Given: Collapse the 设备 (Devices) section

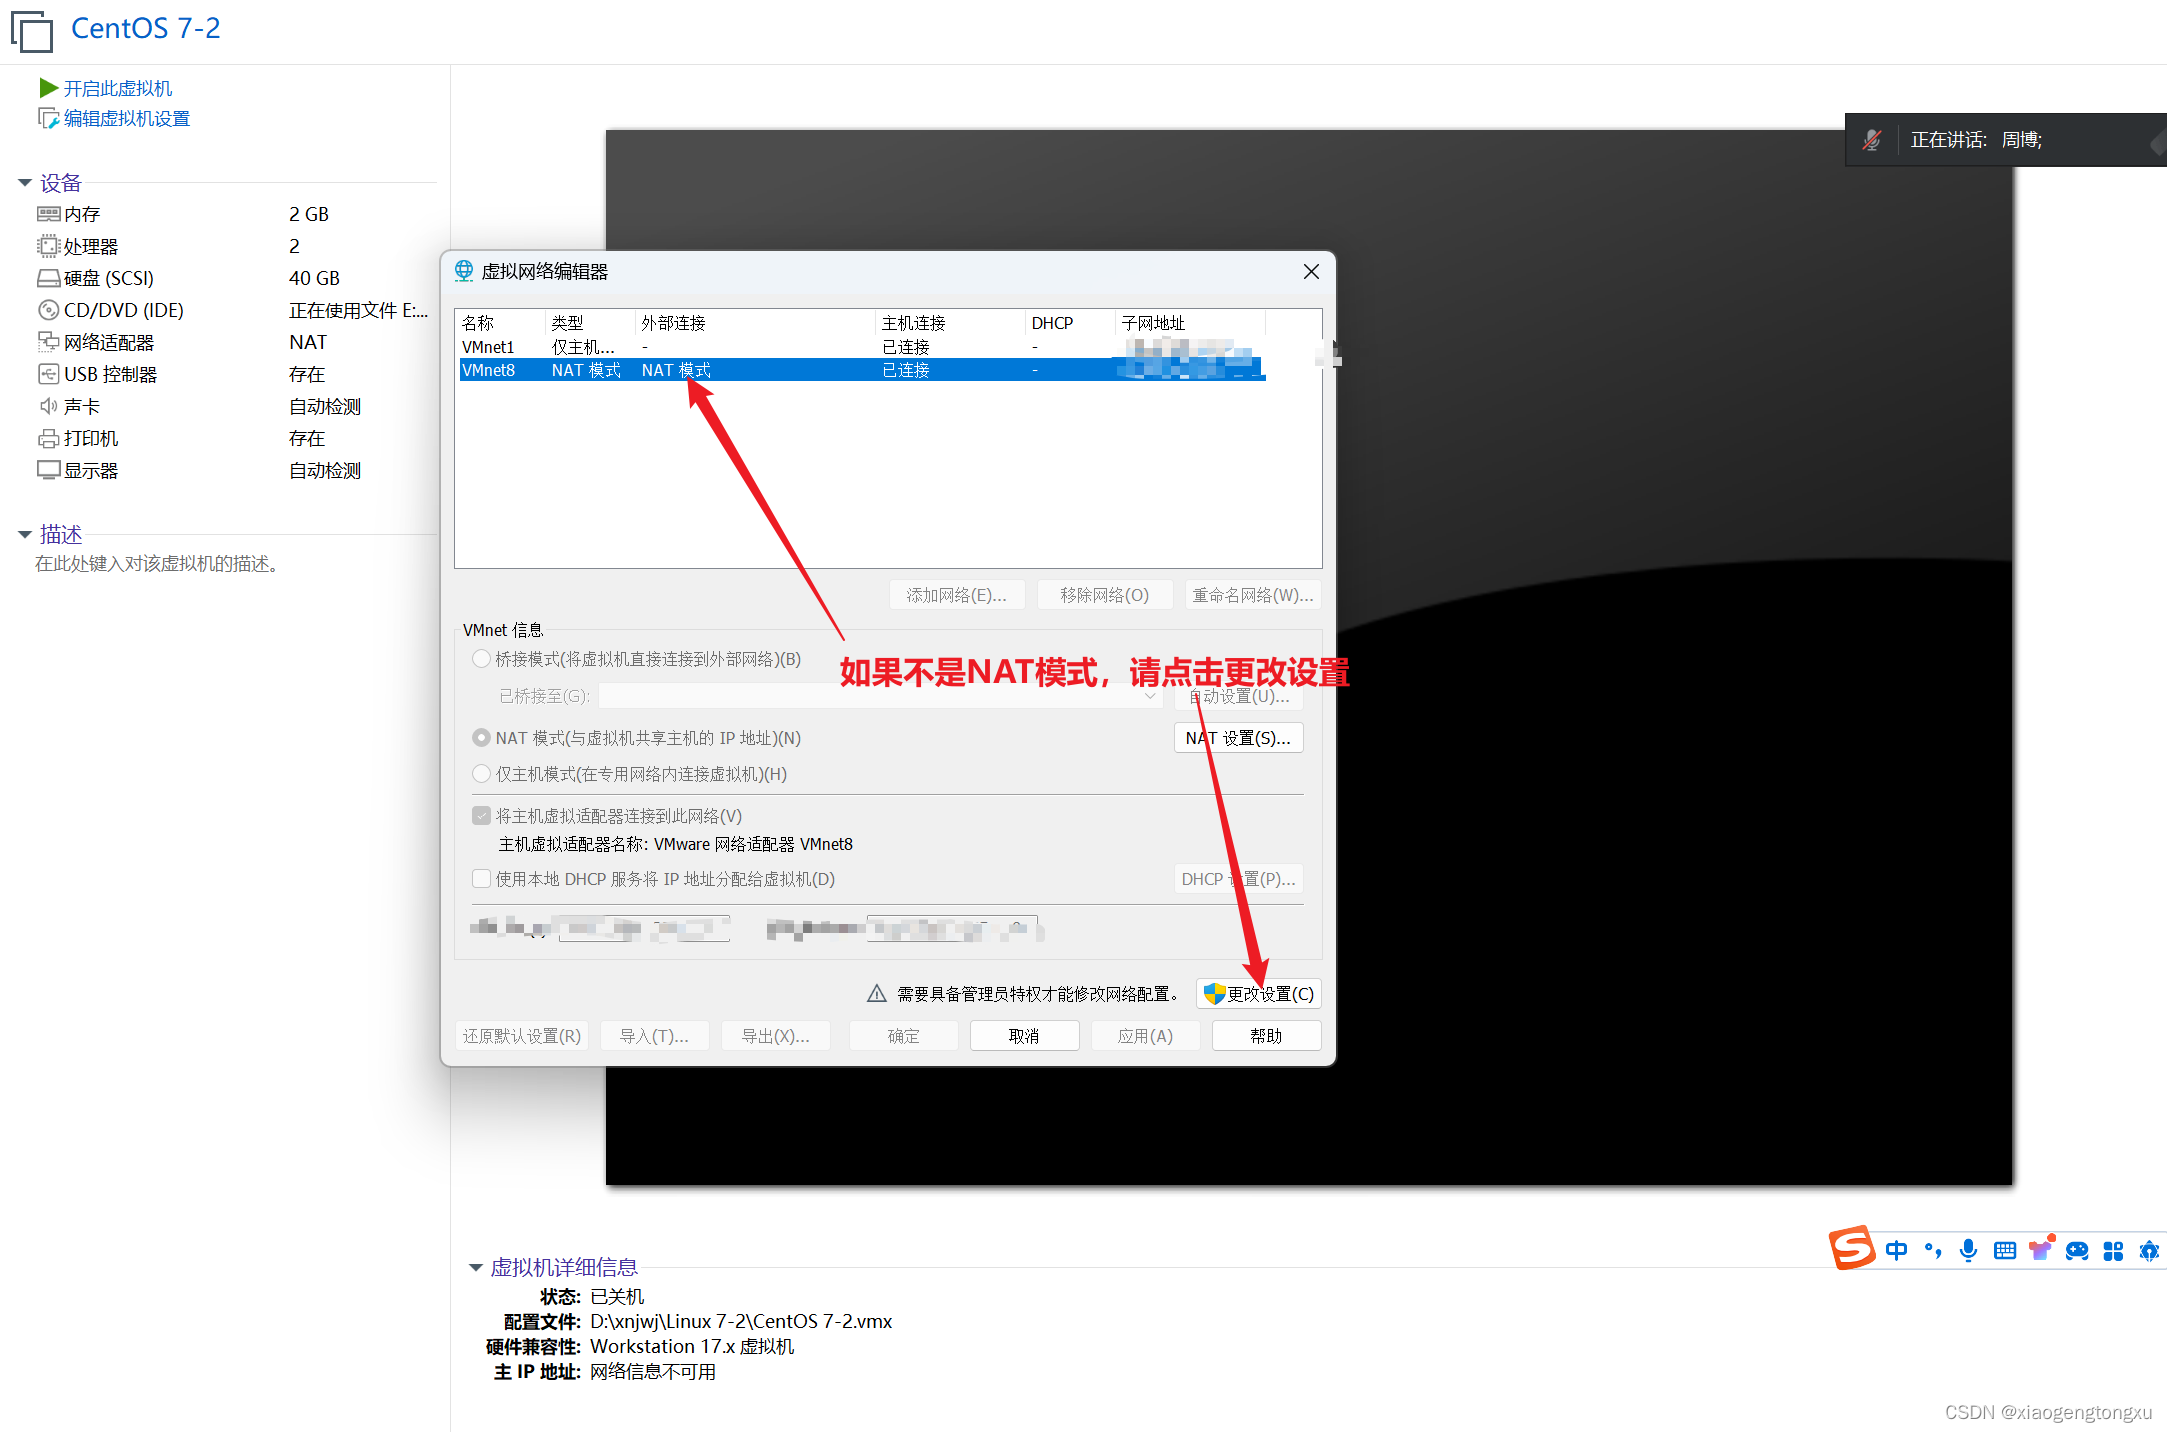Looking at the screenshot, I should [x=25, y=183].
